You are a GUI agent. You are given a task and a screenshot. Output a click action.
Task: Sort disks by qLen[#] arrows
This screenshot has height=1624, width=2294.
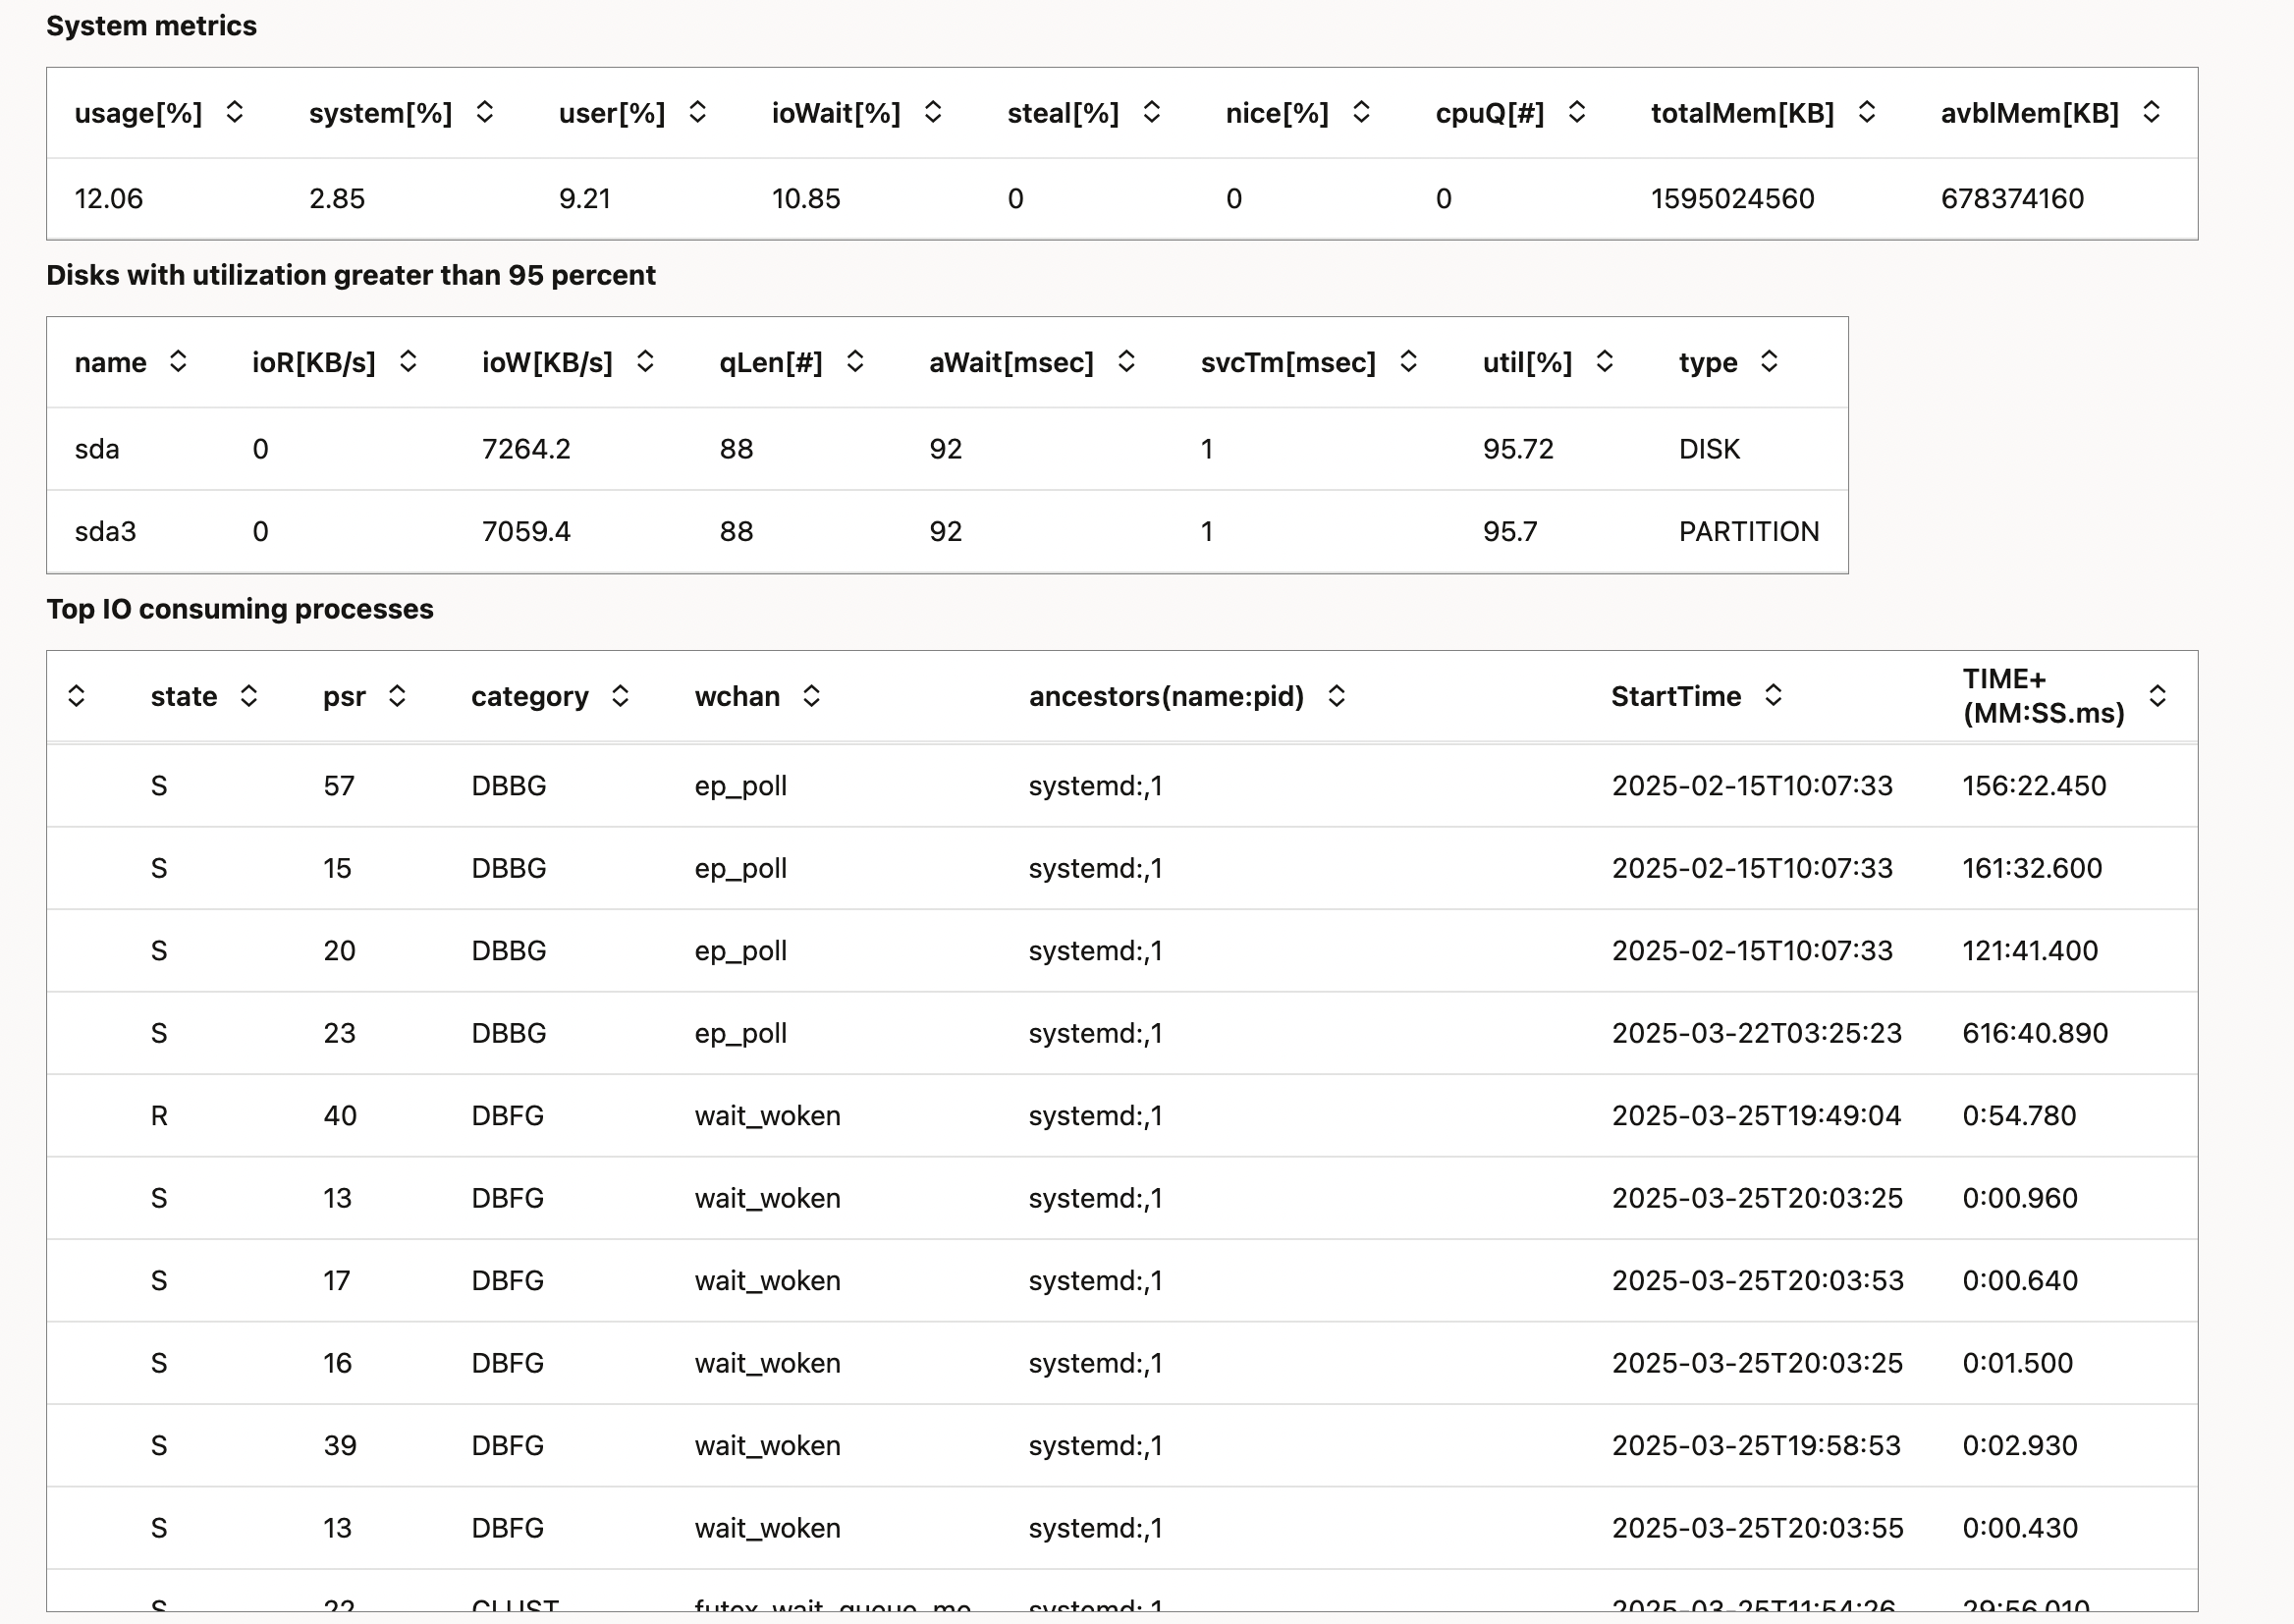(854, 361)
